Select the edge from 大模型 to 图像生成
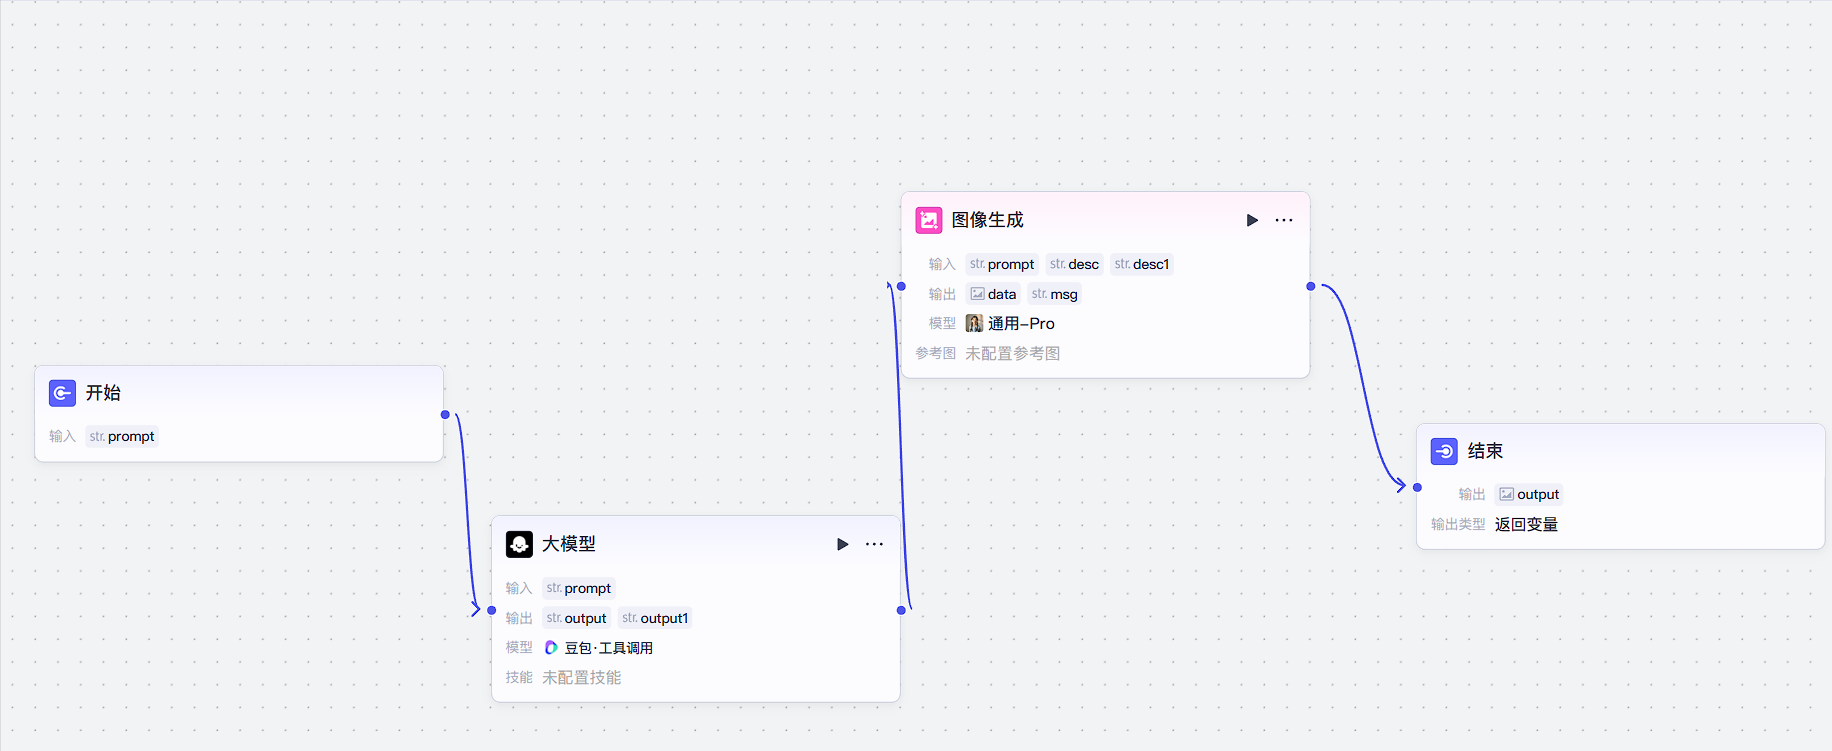 pos(901,448)
